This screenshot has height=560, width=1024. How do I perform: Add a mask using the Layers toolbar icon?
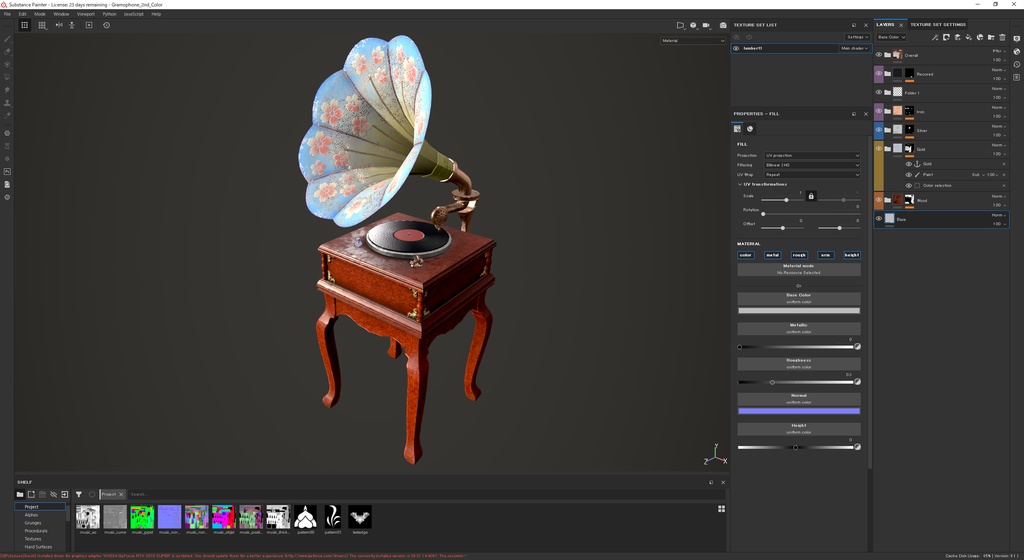[946, 37]
